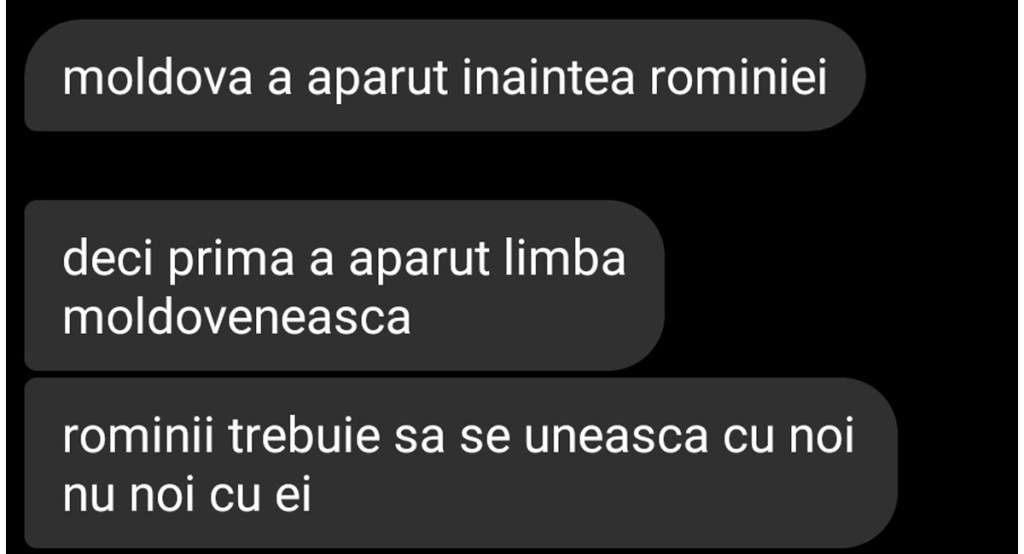
Task: Select the word 'rominiei' in the top bubble
Action: 738,77
